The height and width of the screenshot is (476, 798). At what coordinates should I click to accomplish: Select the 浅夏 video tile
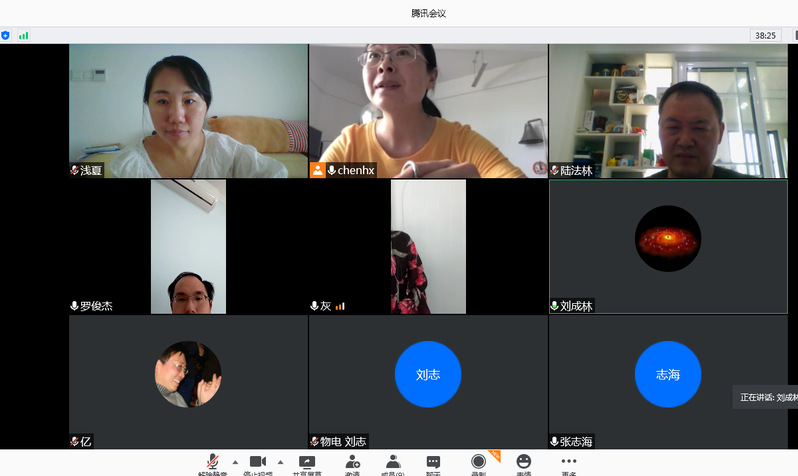tap(188, 110)
